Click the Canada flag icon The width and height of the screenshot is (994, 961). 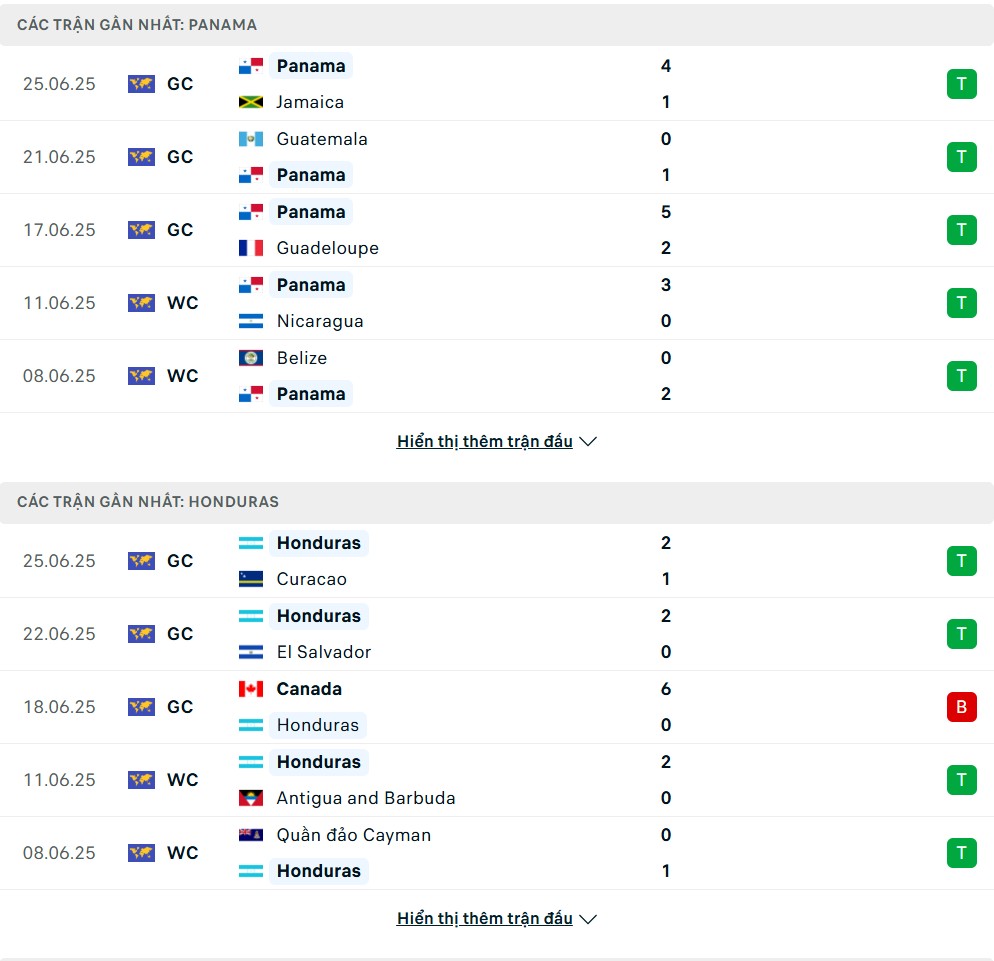click(250, 688)
